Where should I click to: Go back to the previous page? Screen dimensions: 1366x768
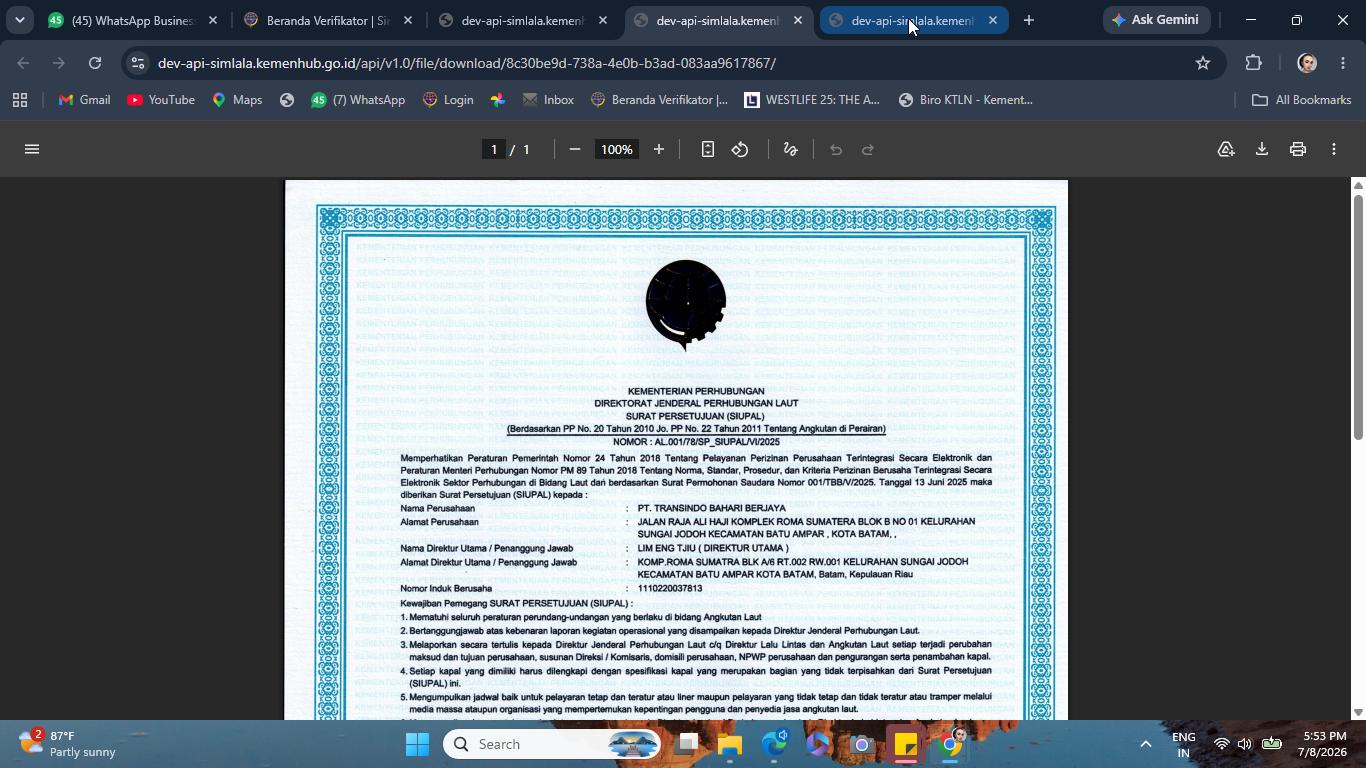24,63
